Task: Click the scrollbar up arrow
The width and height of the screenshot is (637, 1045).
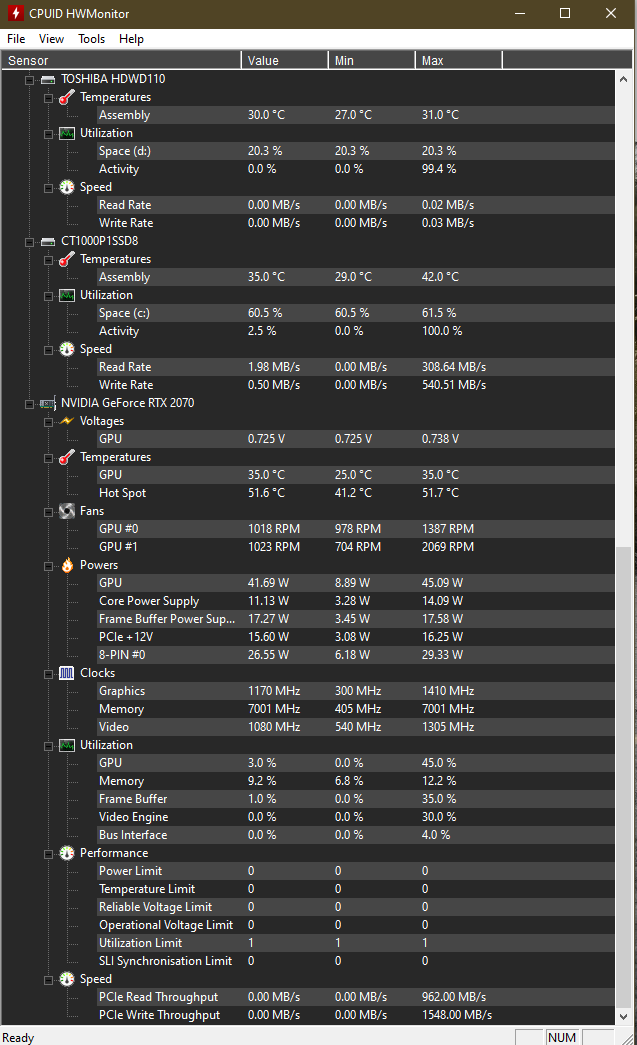Action: click(x=624, y=79)
